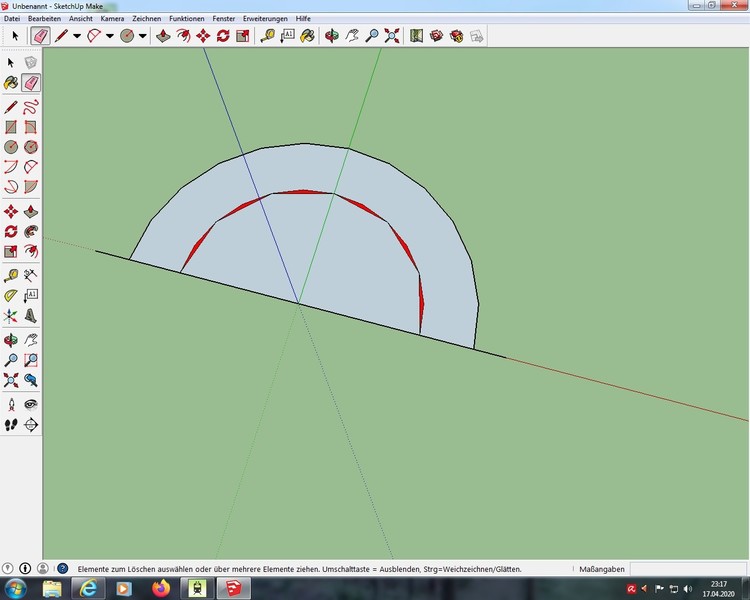Screen dimensions: 750x600
Task: Open Firefox from the taskbar
Action: coord(159,588)
